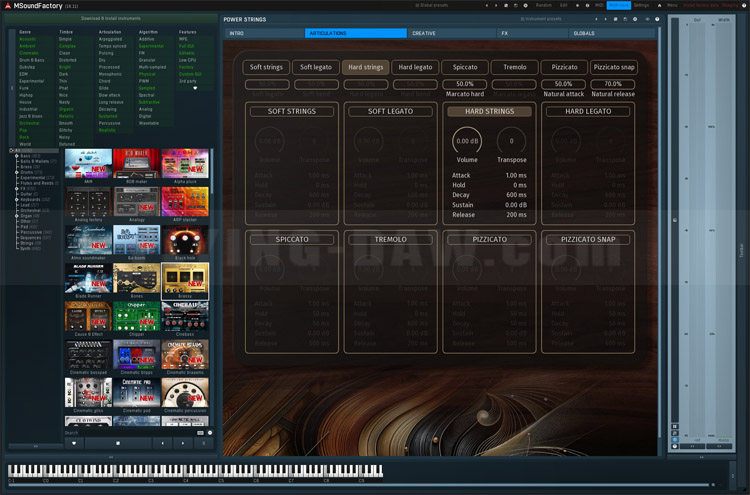Switch to the INTRO tab

coord(265,33)
